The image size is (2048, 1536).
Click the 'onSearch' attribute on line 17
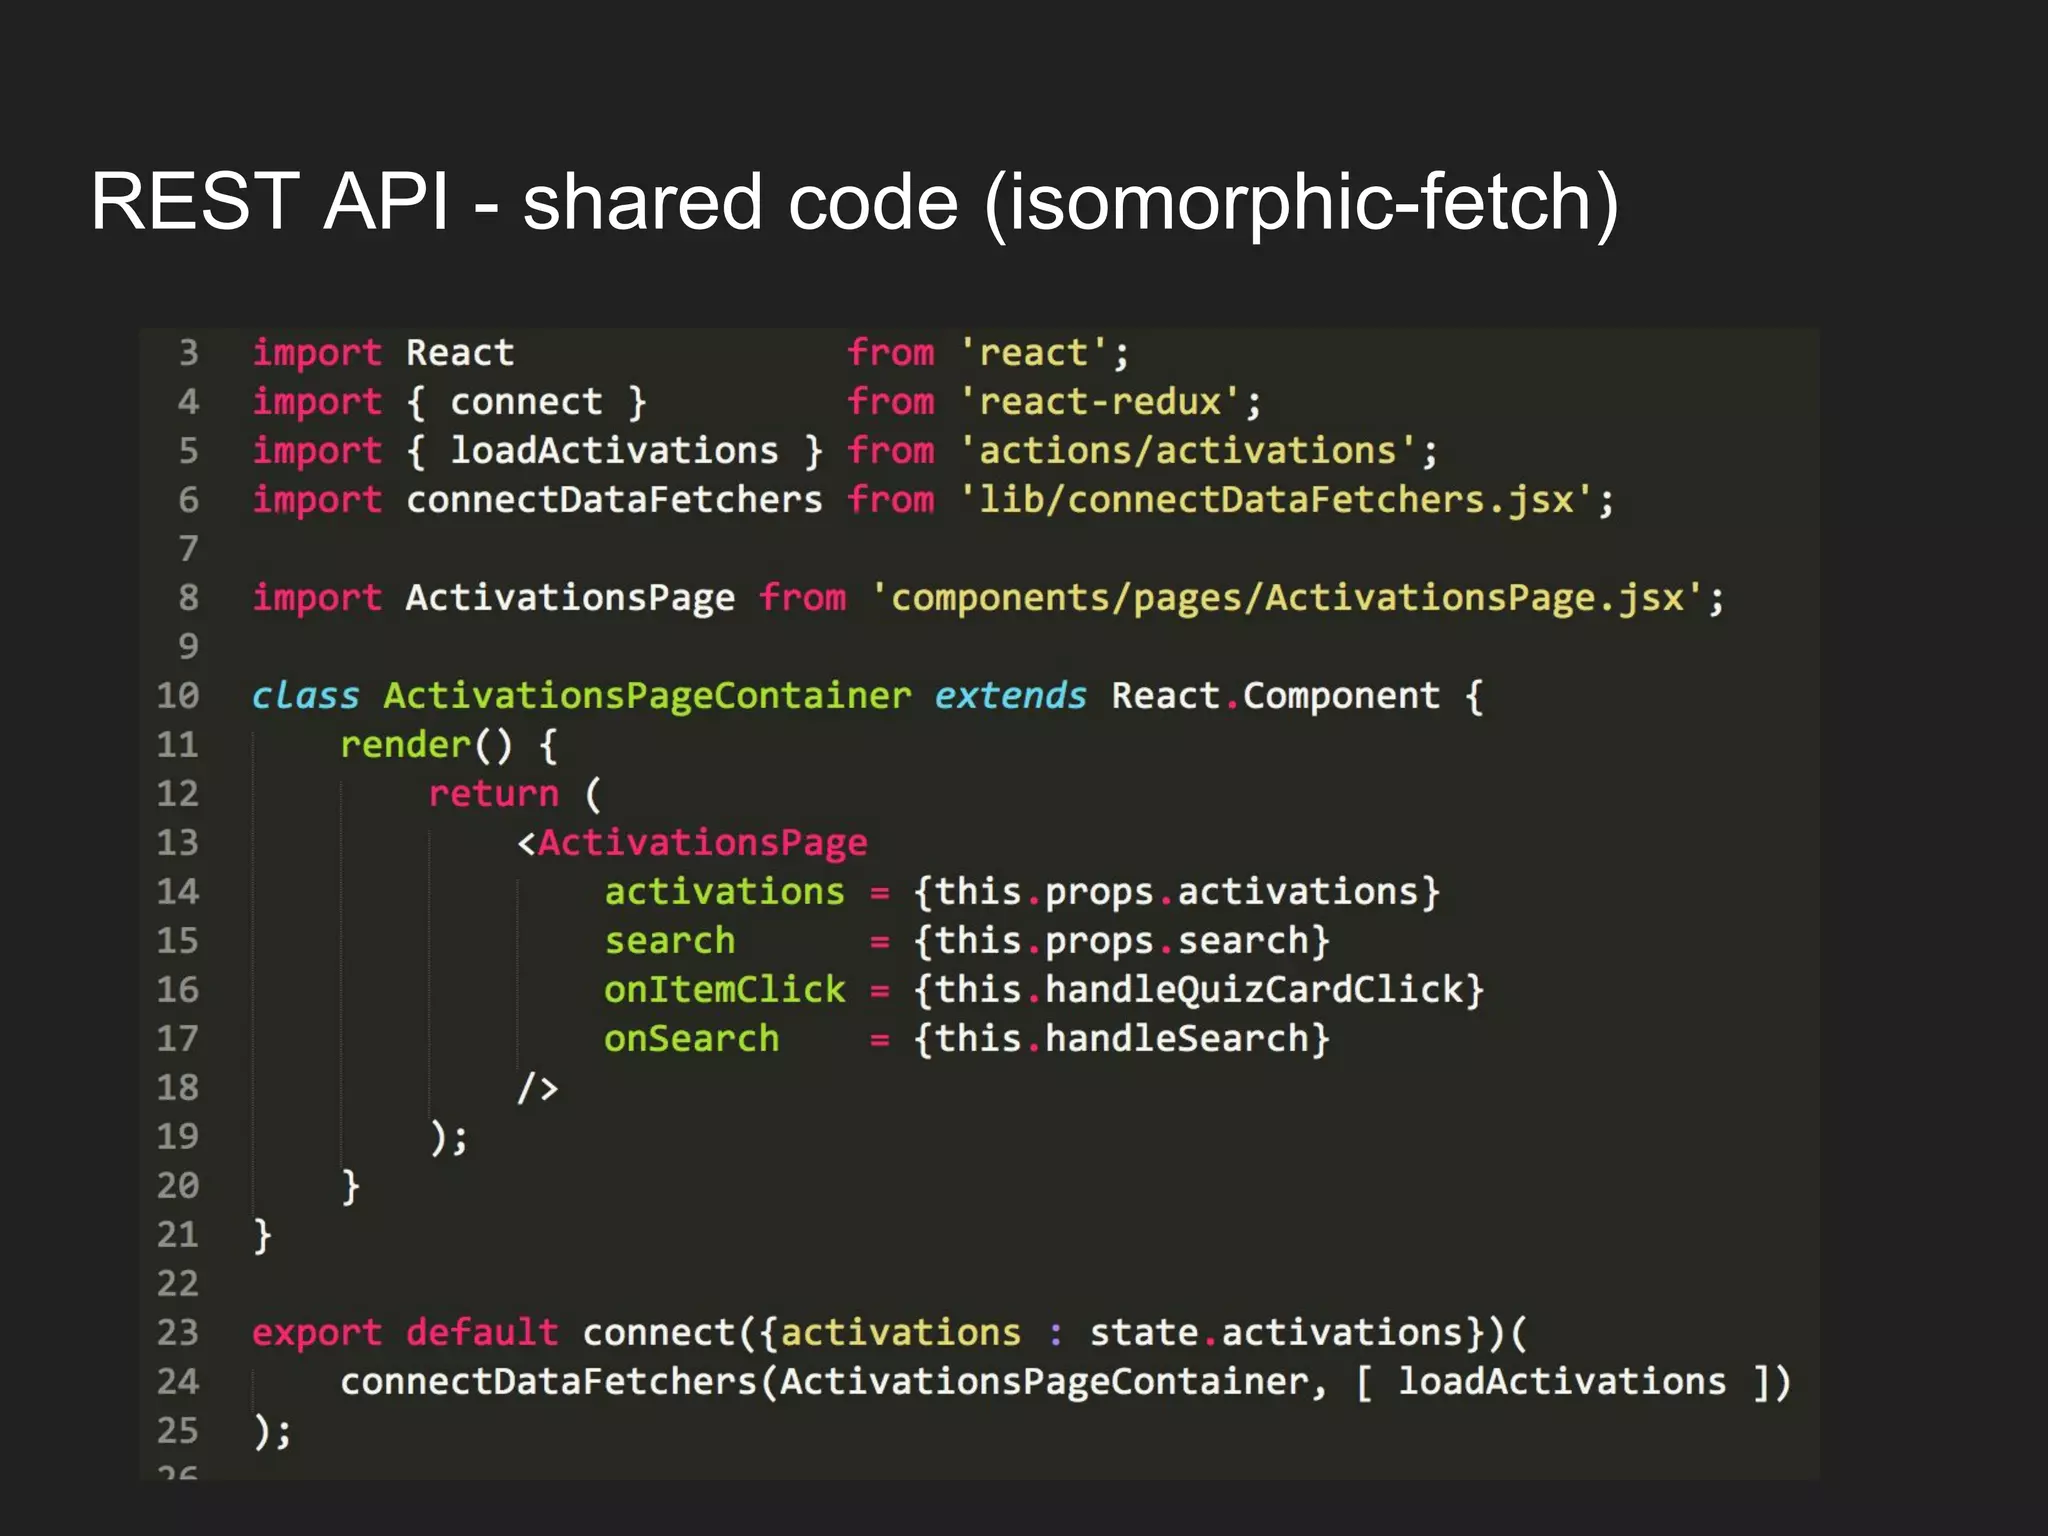click(691, 1039)
